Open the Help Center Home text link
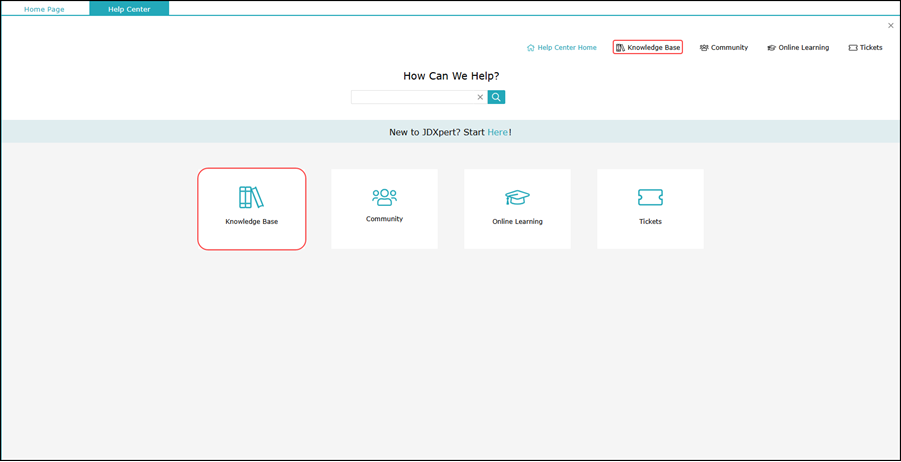Screen dimensions: 901x462 click(x=567, y=48)
